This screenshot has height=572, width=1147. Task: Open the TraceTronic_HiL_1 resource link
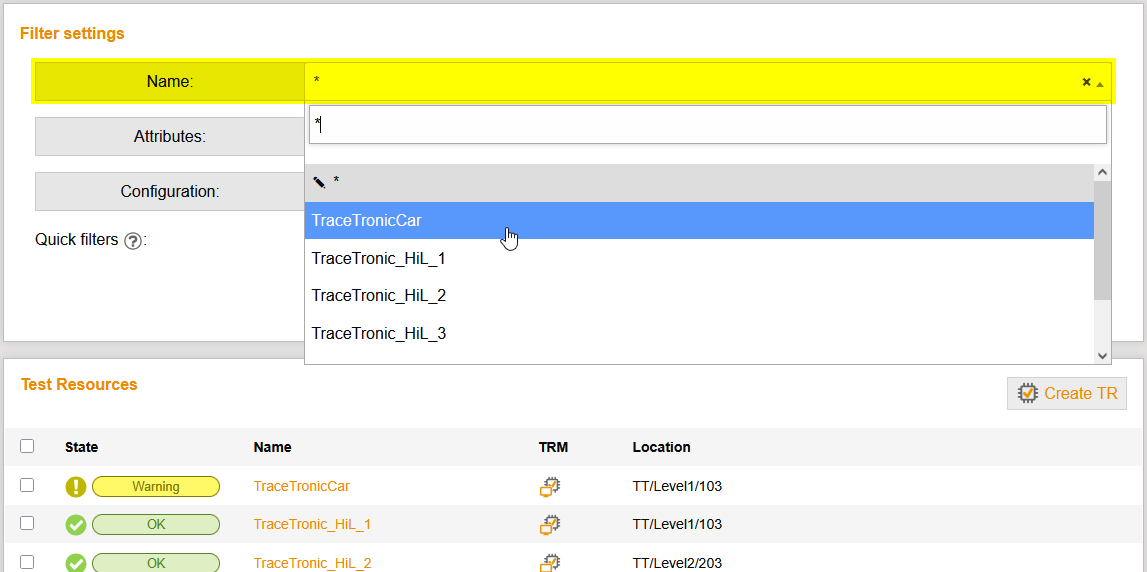(x=312, y=524)
